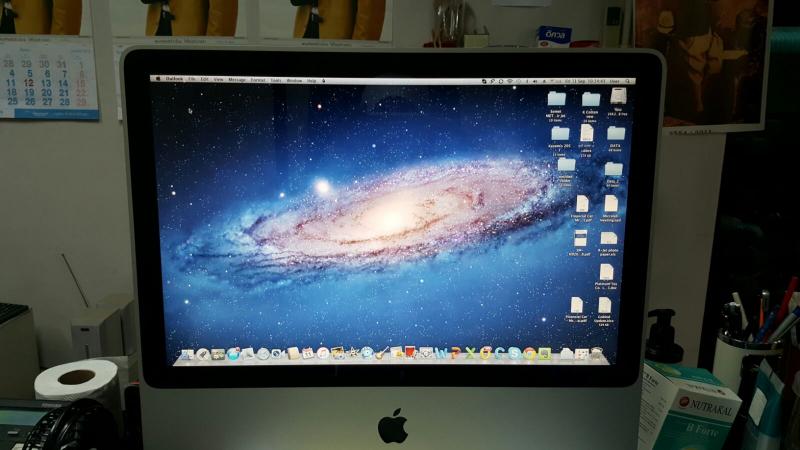Launch Skype S icon in Dock
The image size is (800, 450).
tap(513, 354)
